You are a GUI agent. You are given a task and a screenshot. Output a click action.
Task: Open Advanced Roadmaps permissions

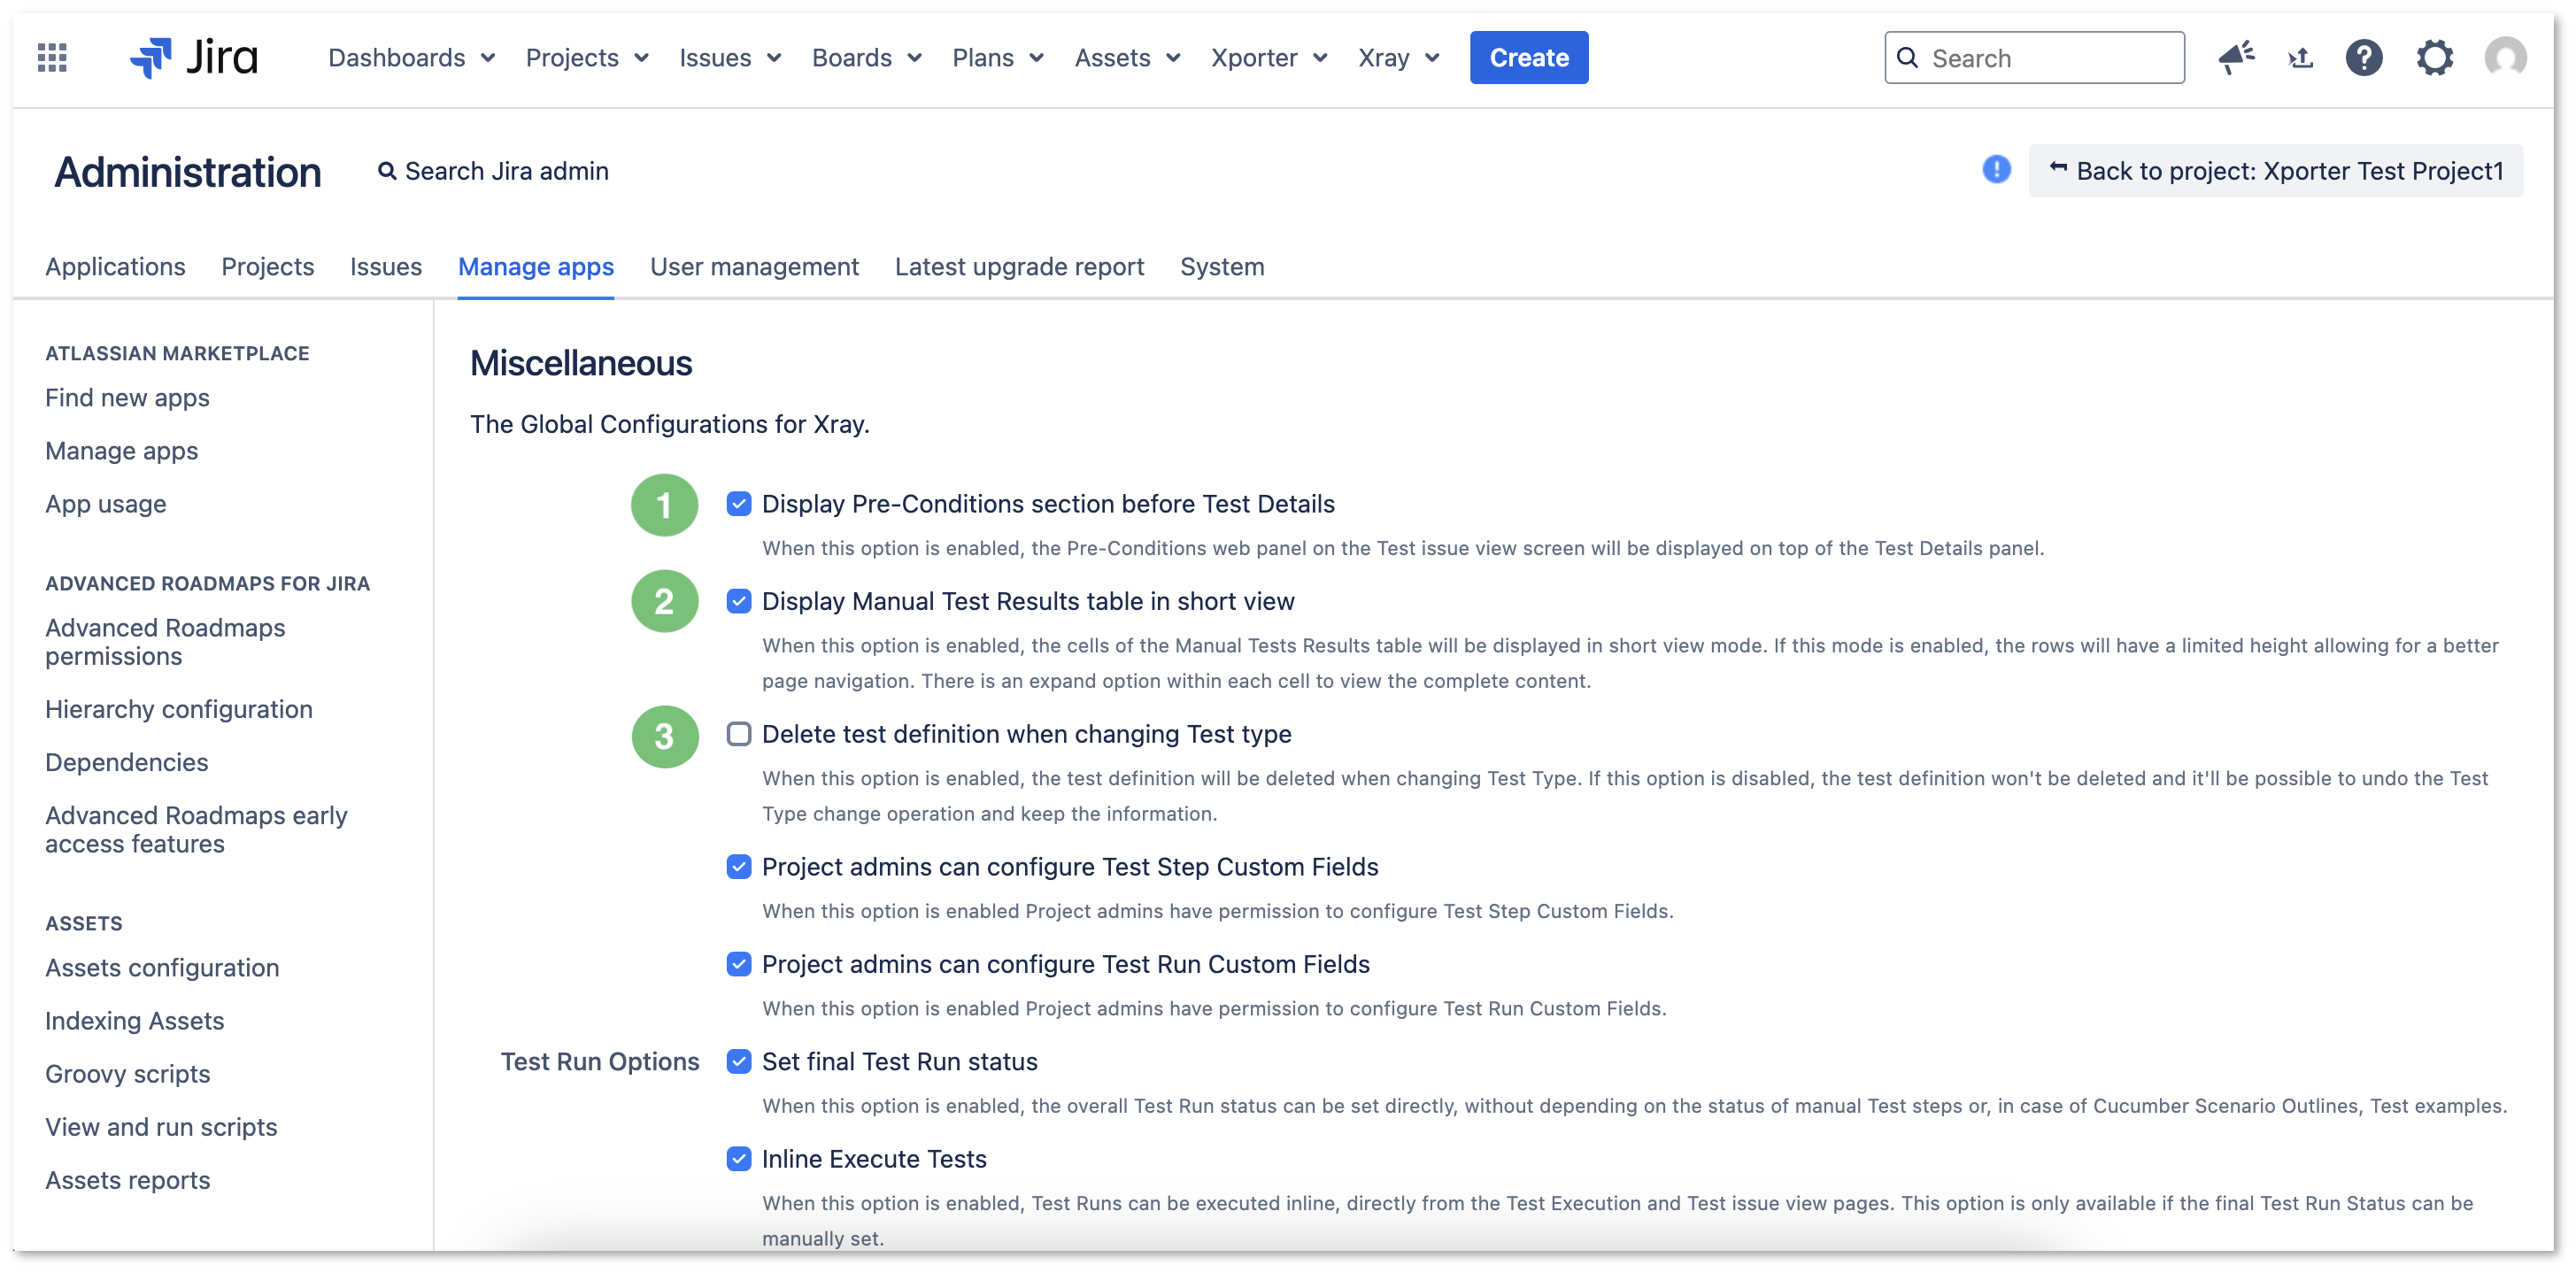tap(165, 641)
